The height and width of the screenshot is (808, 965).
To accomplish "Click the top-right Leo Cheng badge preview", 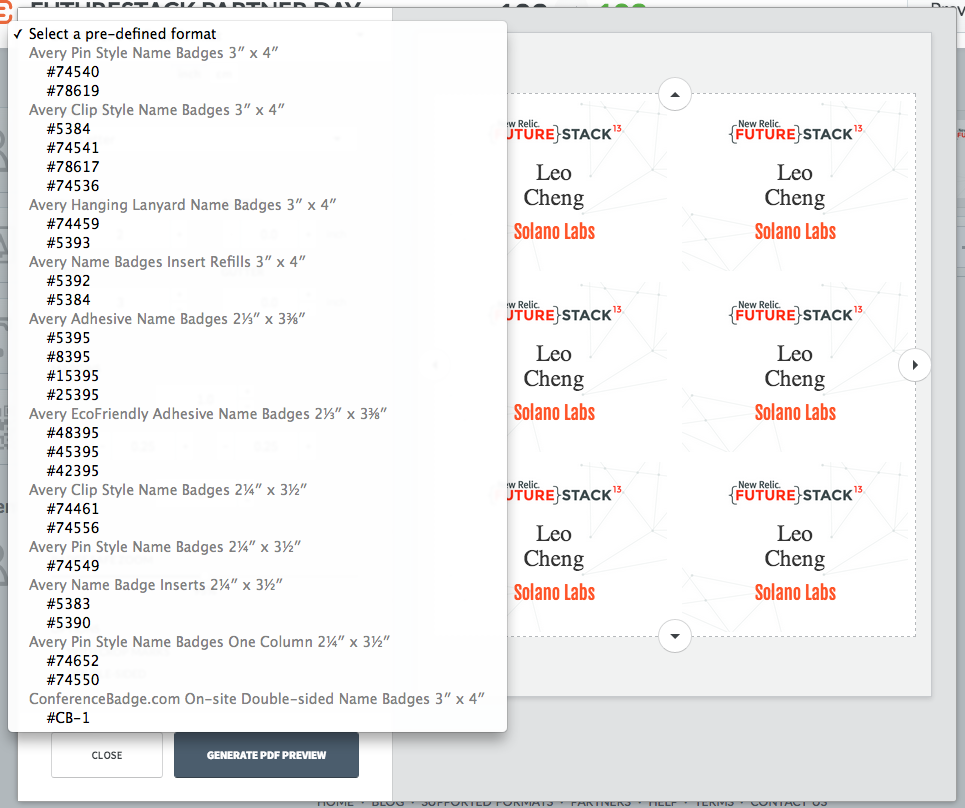I will 795,183.
